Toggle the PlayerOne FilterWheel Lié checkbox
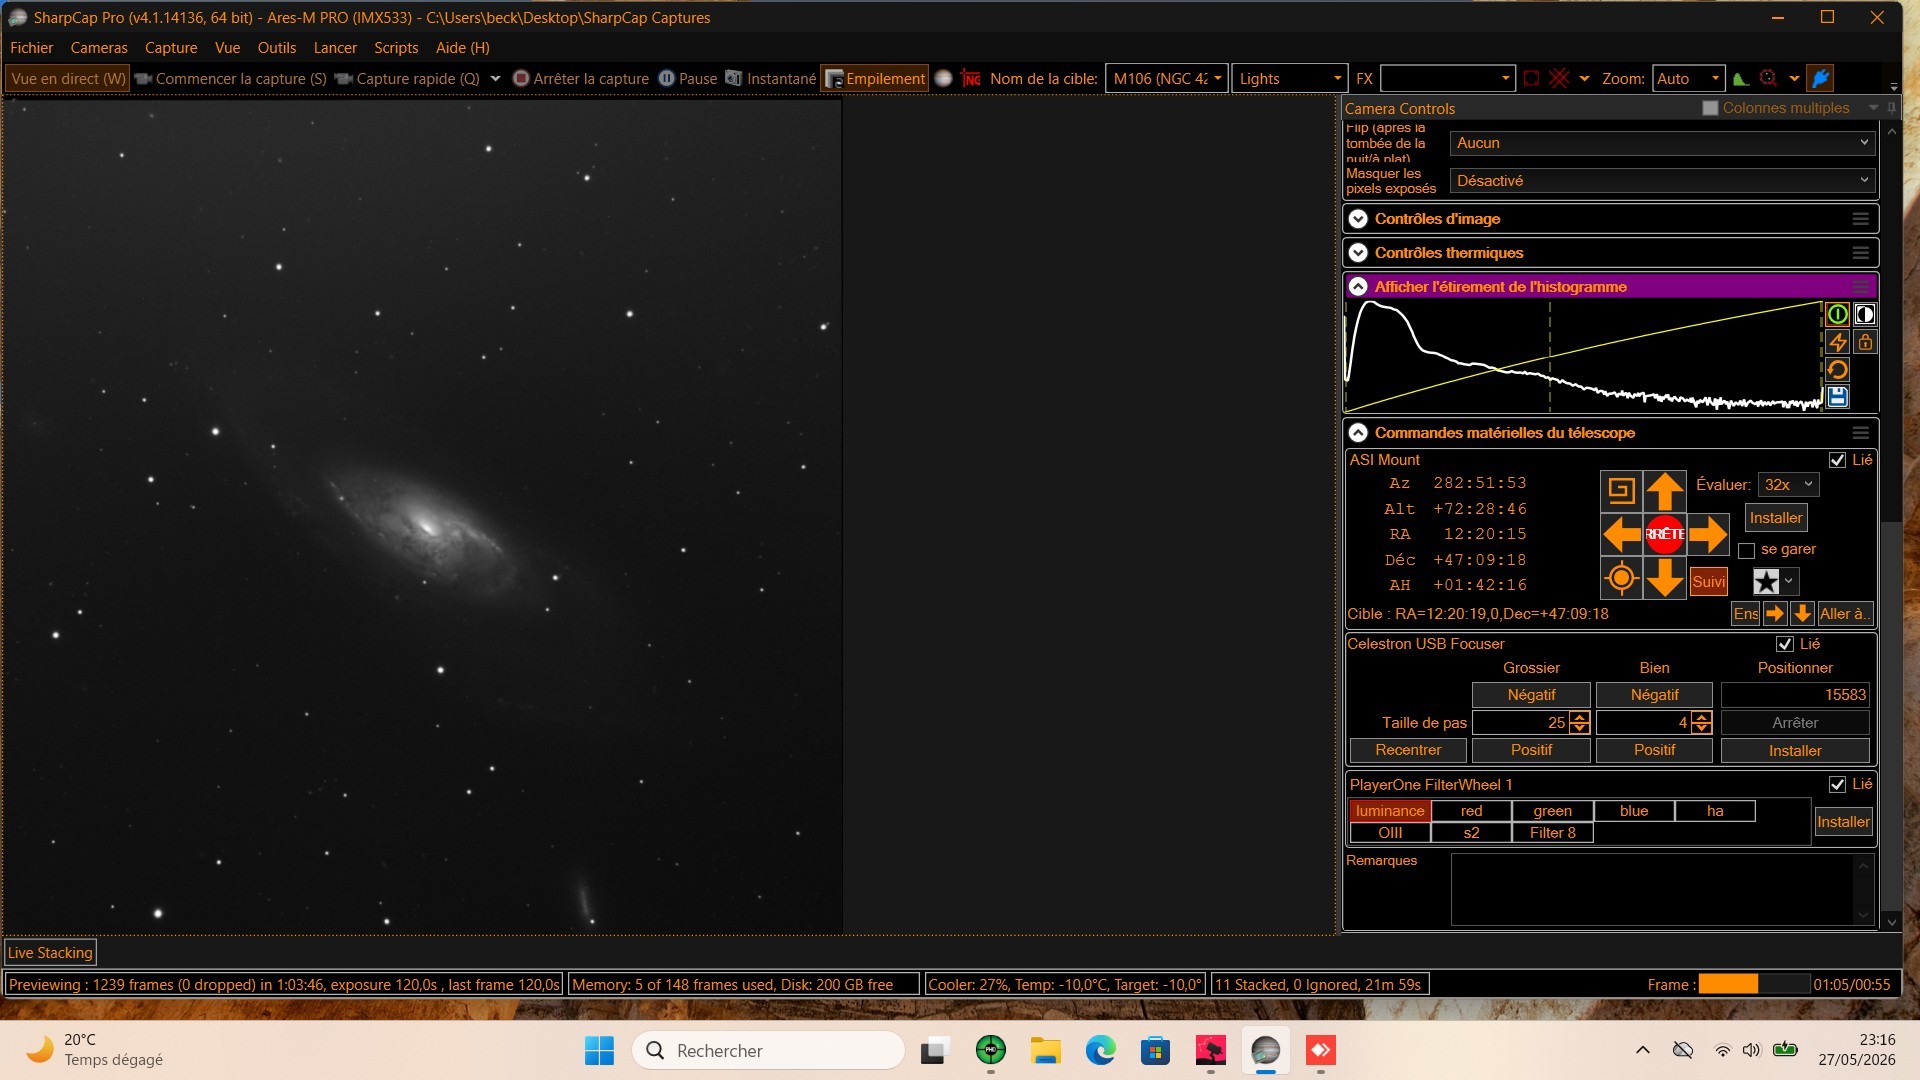This screenshot has height=1080, width=1920. [1837, 785]
